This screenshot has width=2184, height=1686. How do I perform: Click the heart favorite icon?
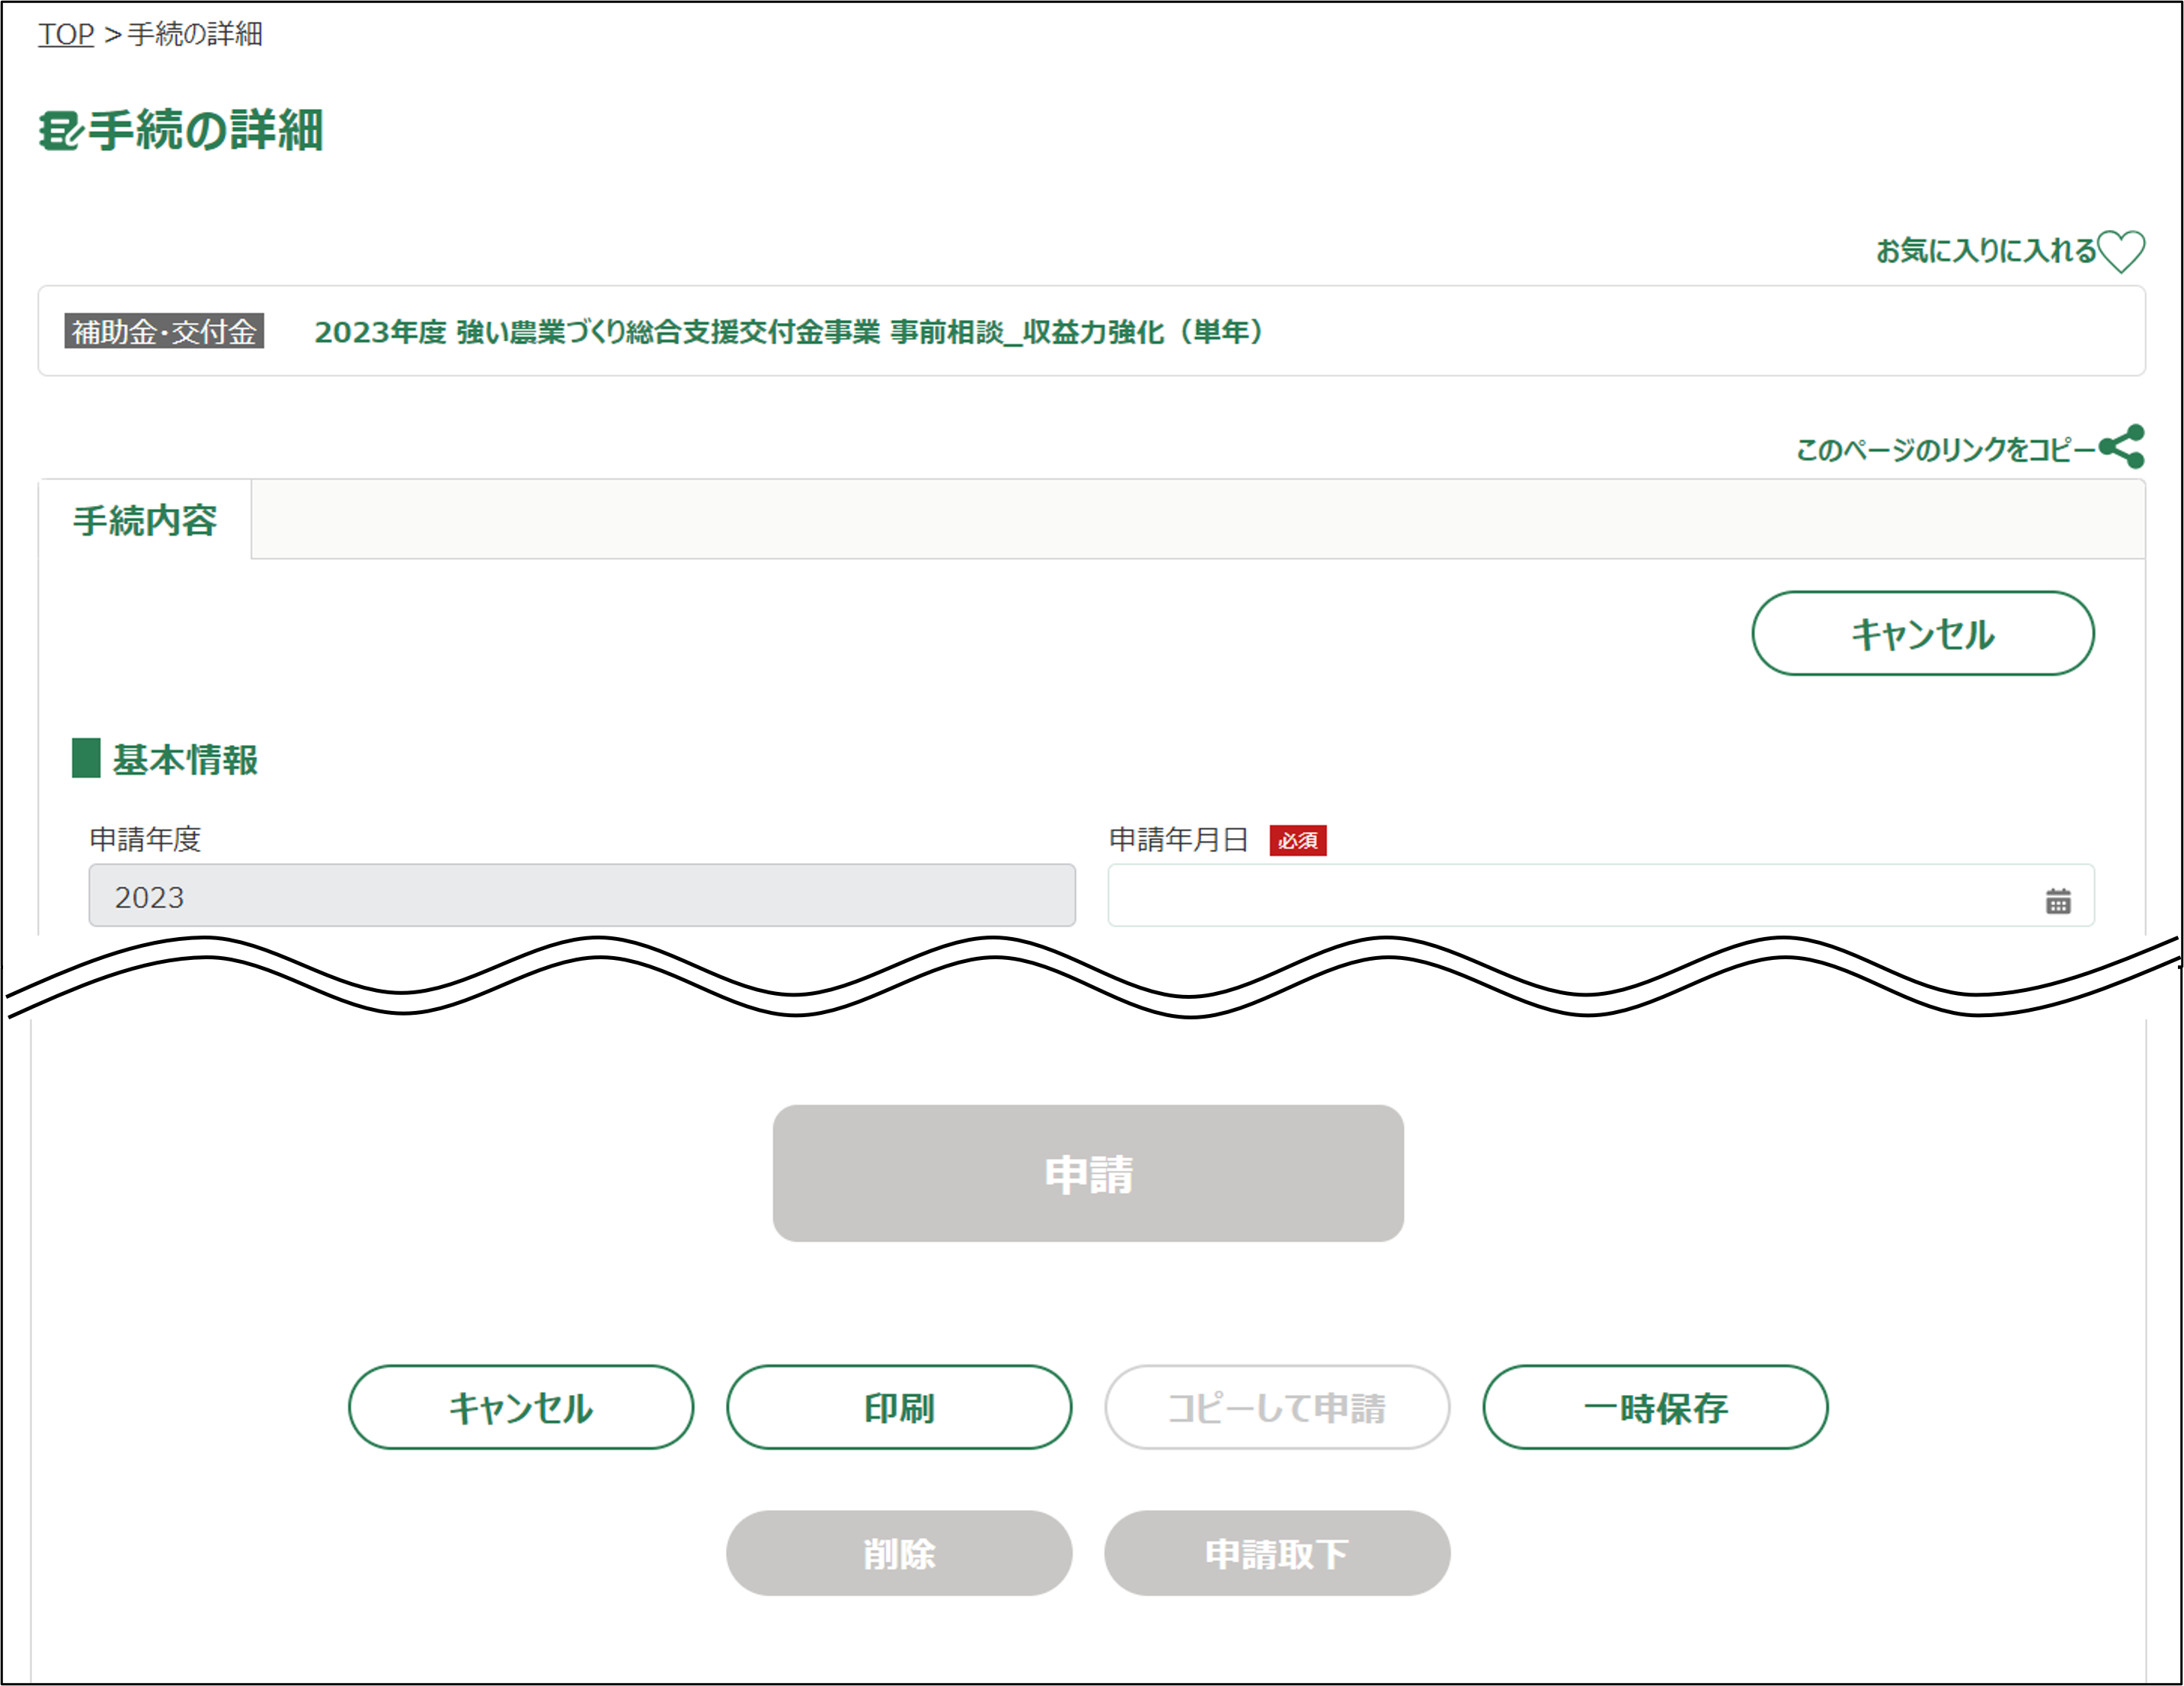[x=2120, y=250]
